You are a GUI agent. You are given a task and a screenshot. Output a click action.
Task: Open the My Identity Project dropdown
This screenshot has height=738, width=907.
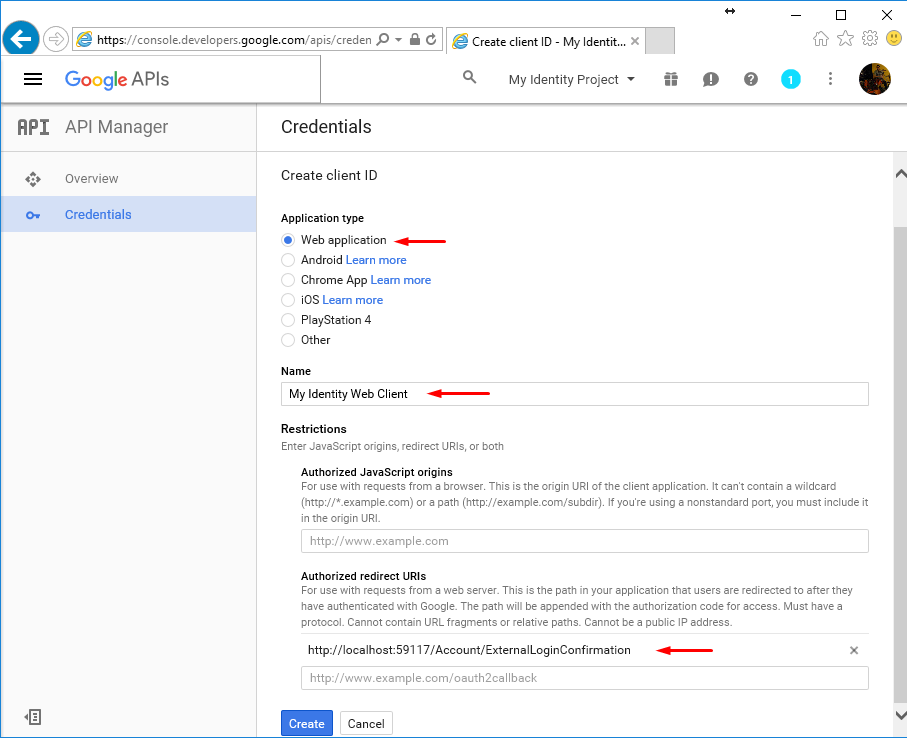pos(572,79)
